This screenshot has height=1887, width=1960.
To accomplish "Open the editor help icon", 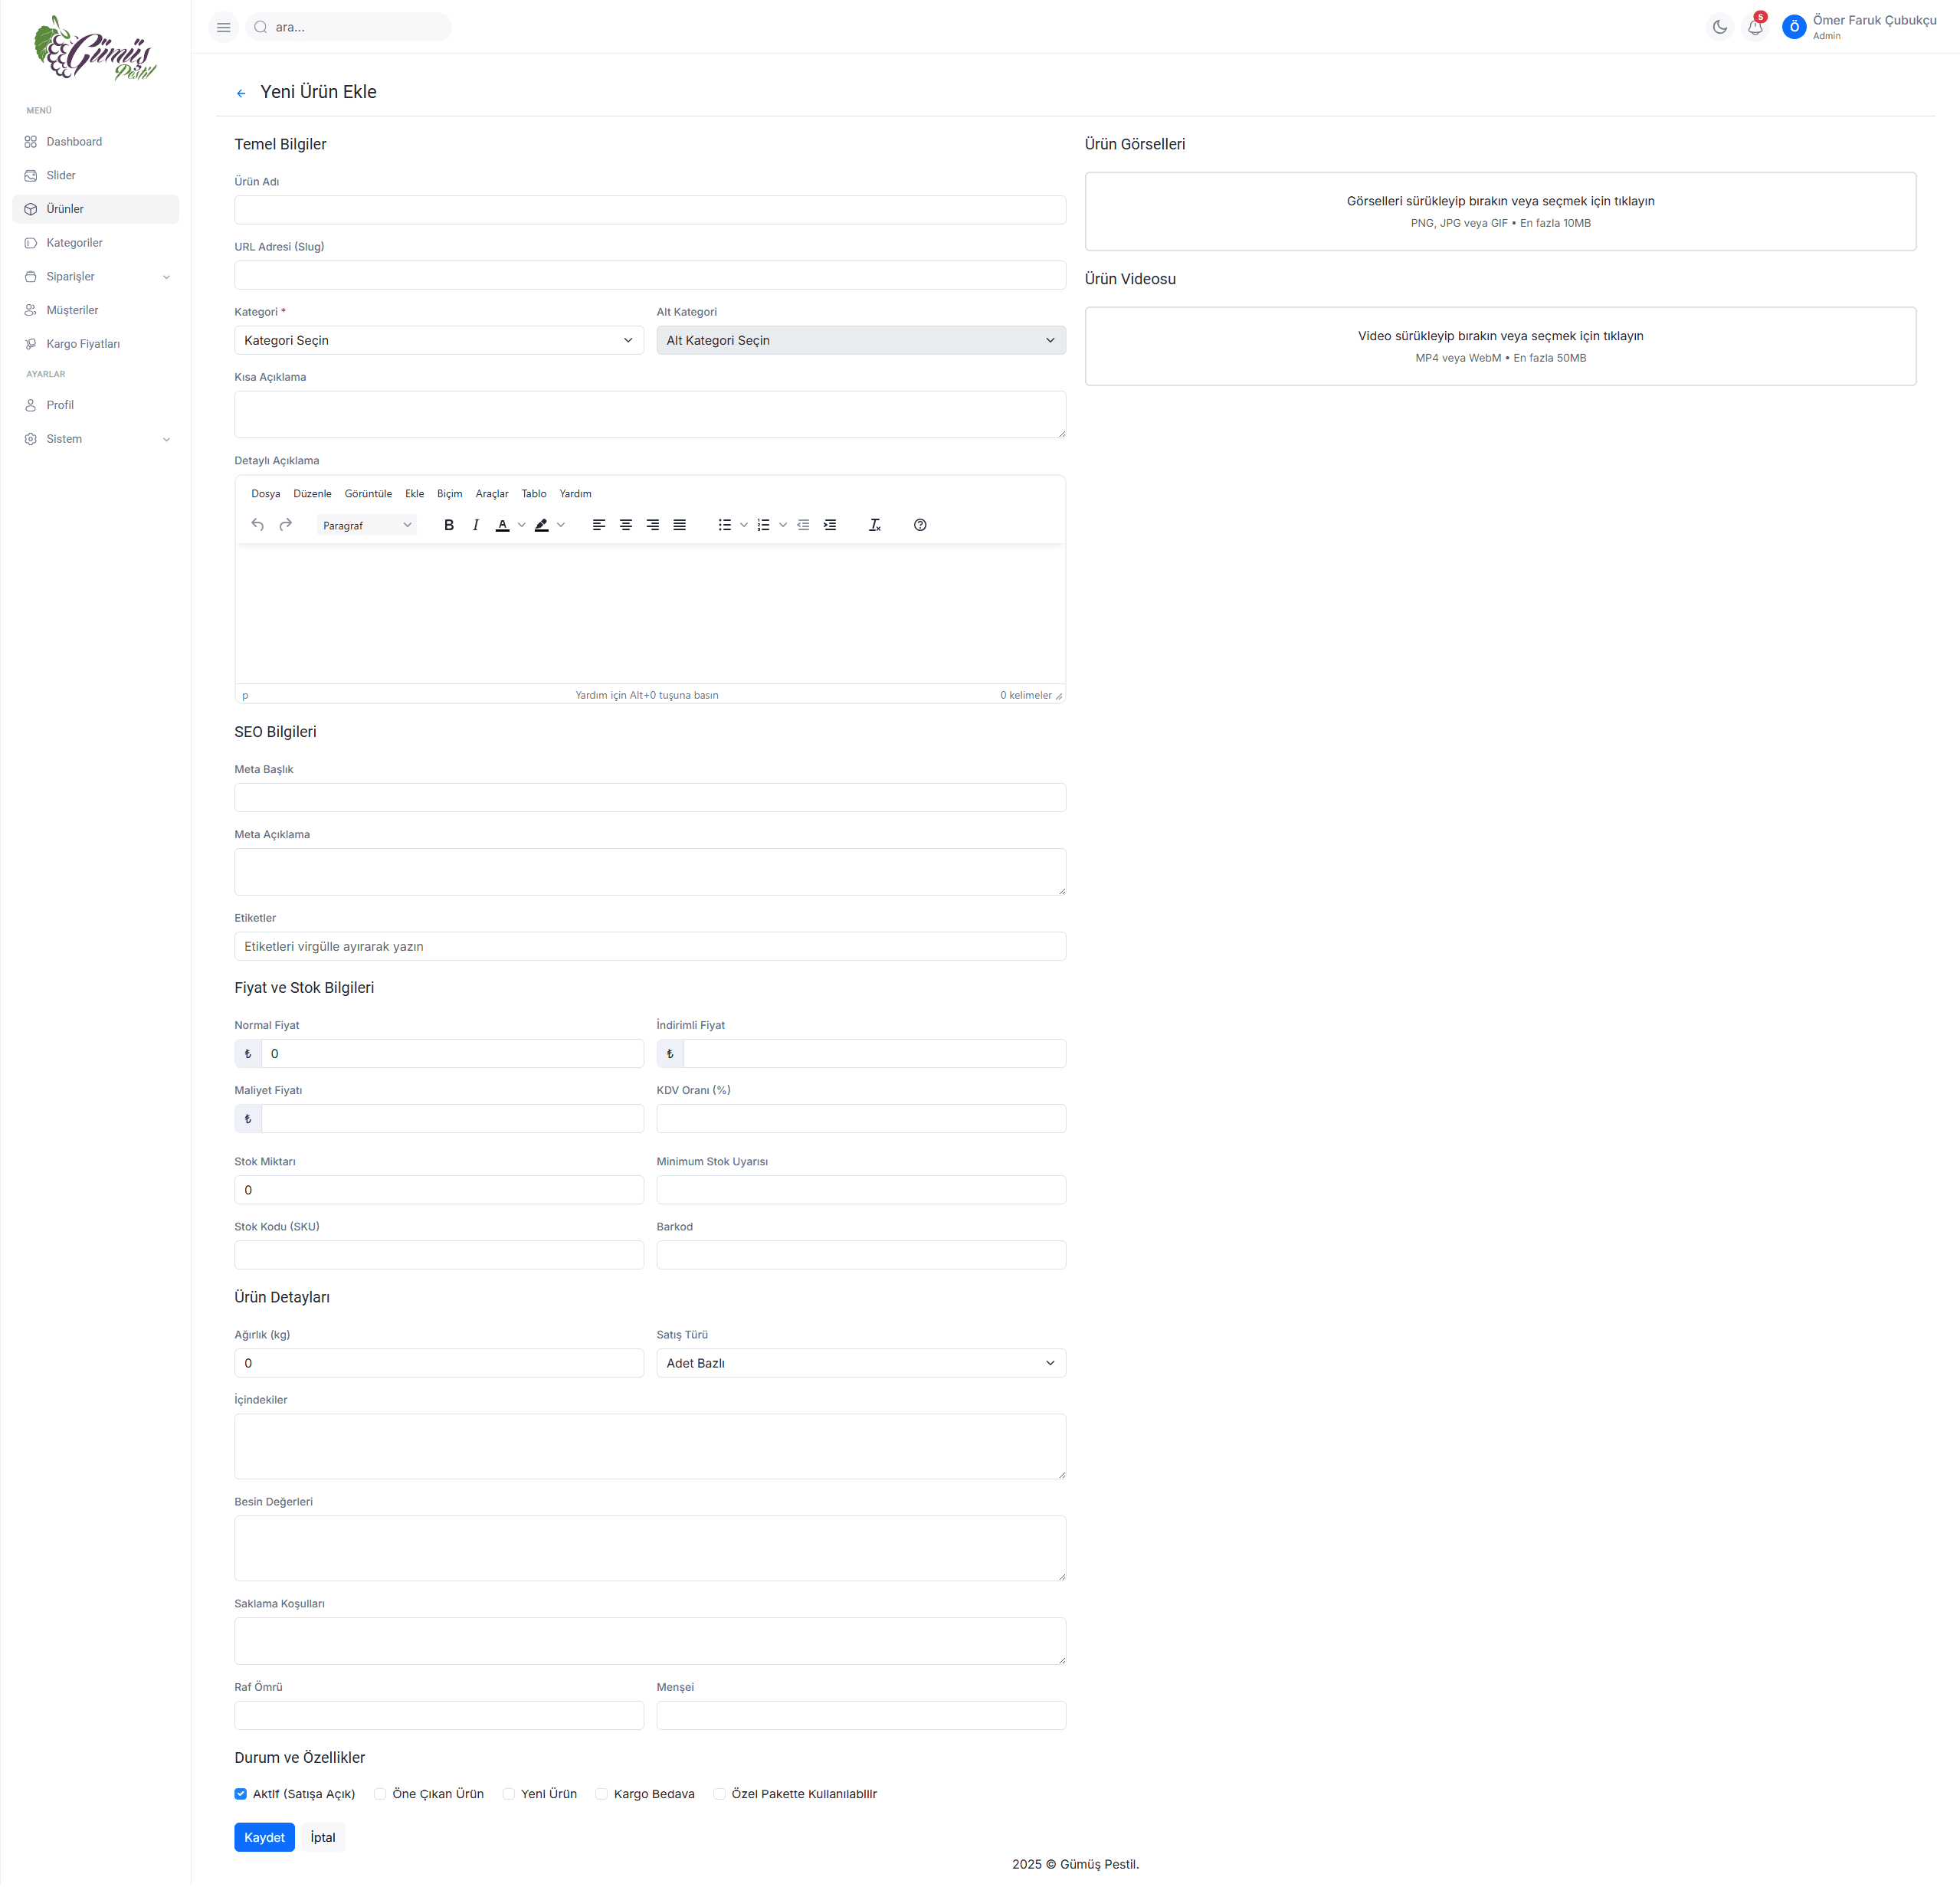I will [920, 525].
